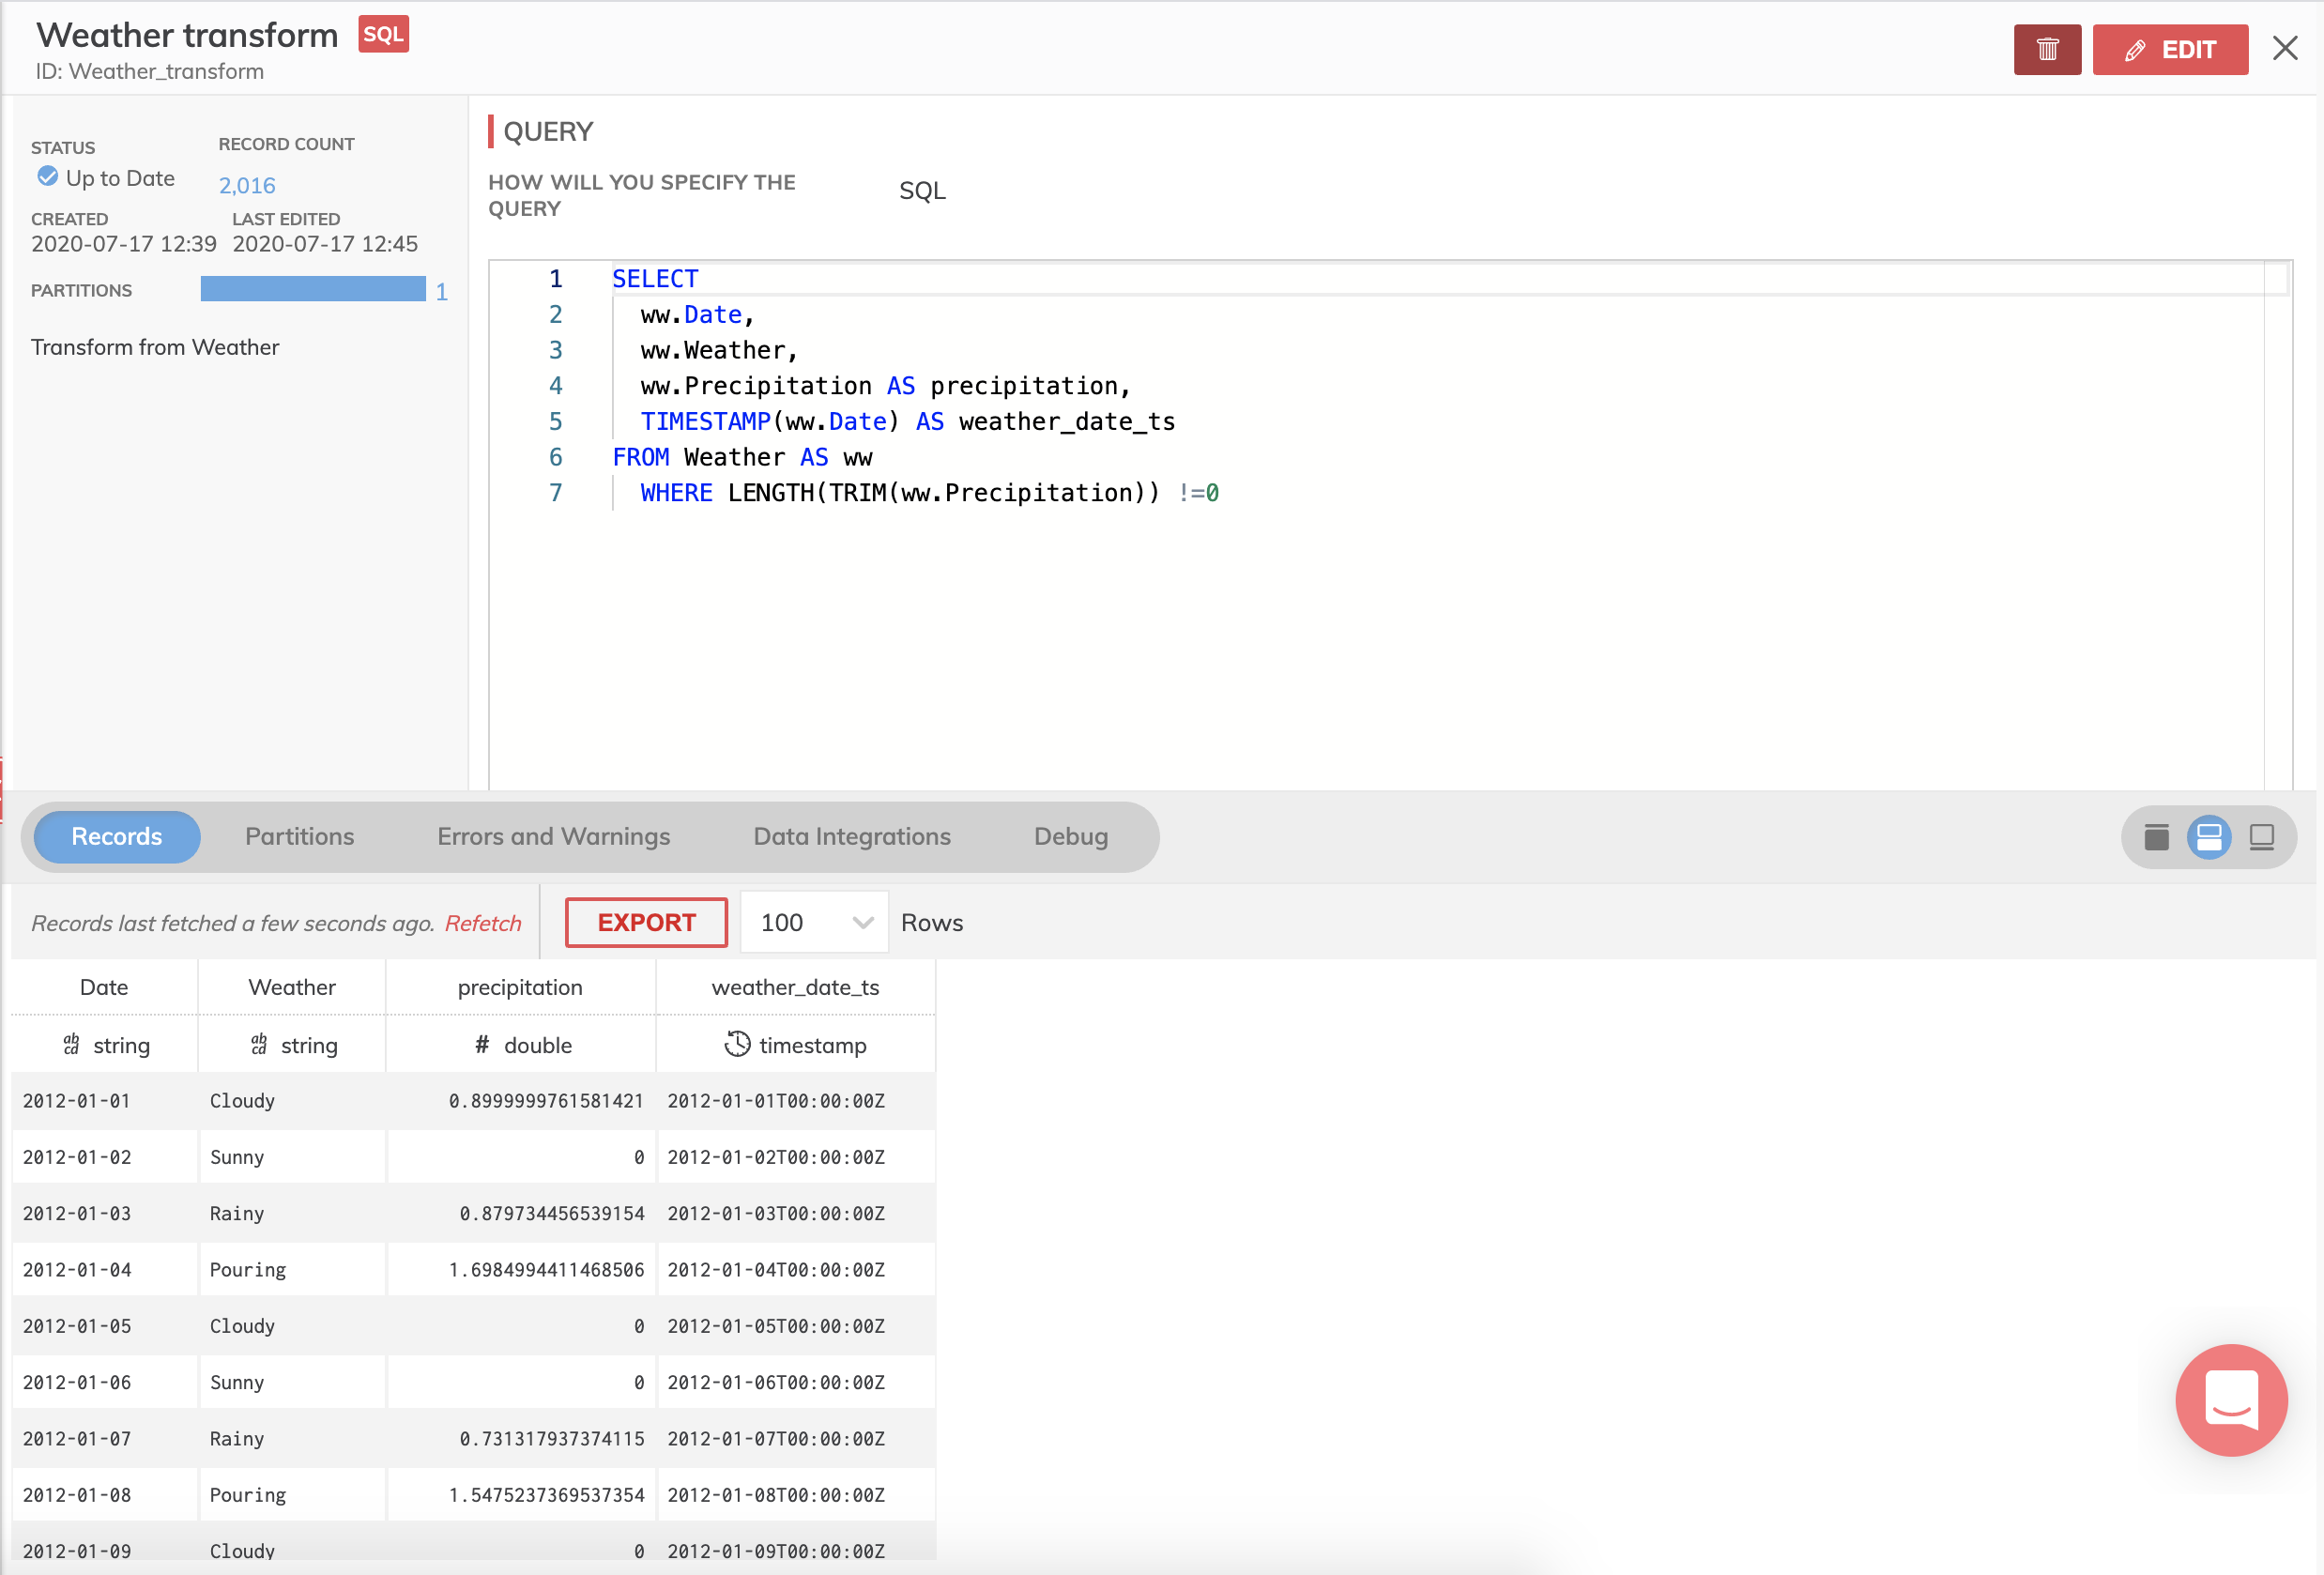Open the chat support bubble
Image resolution: width=2324 pixels, height=1575 pixels.
pyautogui.click(x=2231, y=1399)
